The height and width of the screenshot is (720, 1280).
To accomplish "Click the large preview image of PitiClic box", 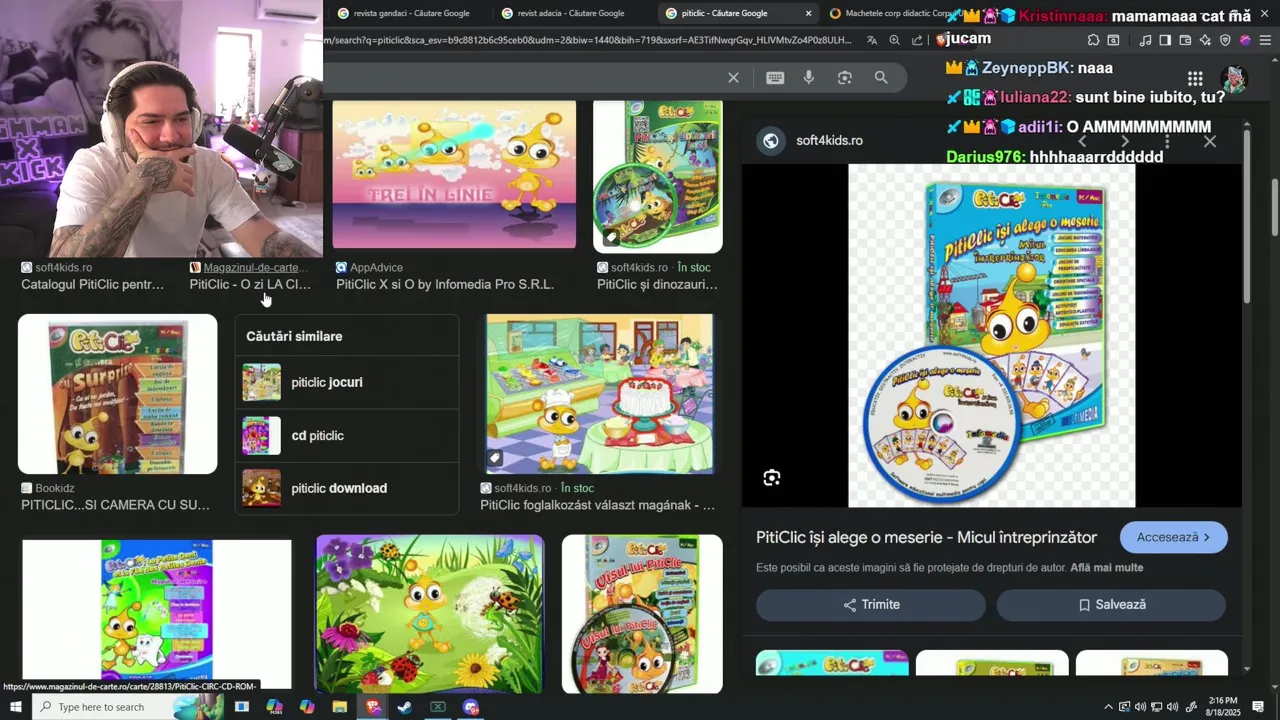I will (992, 336).
